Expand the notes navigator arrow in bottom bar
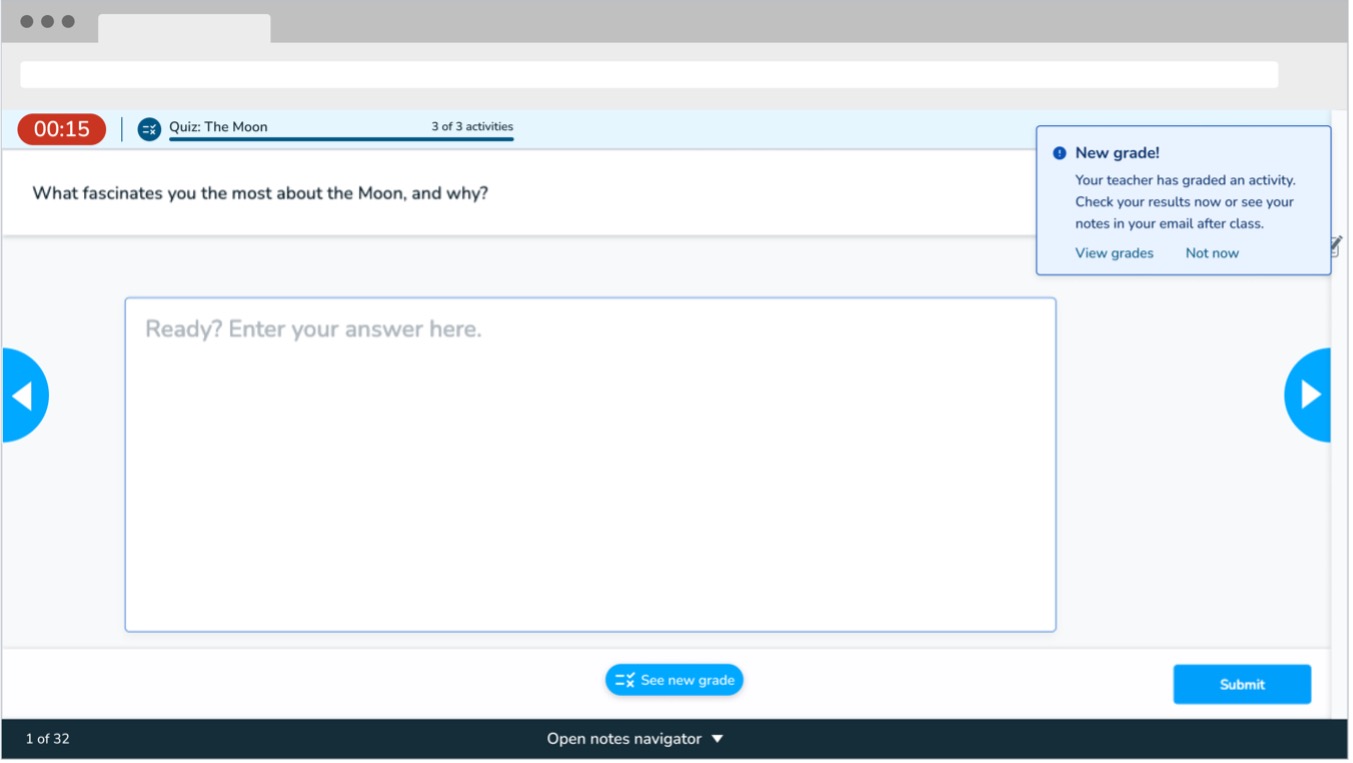1353x763 pixels. coord(717,740)
